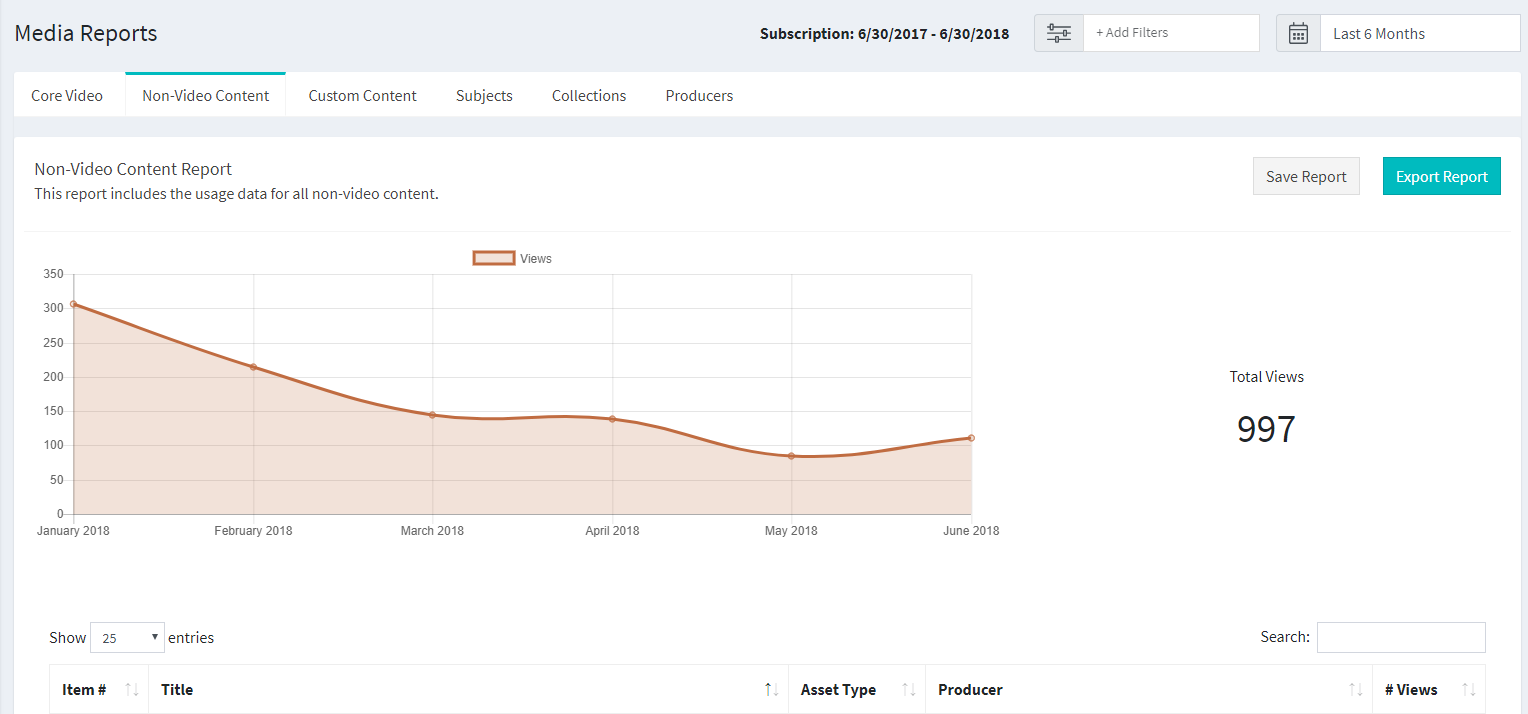Open the Show entries count dropdown
Image resolution: width=1528 pixels, height=714 pixels.
point(127,637)
